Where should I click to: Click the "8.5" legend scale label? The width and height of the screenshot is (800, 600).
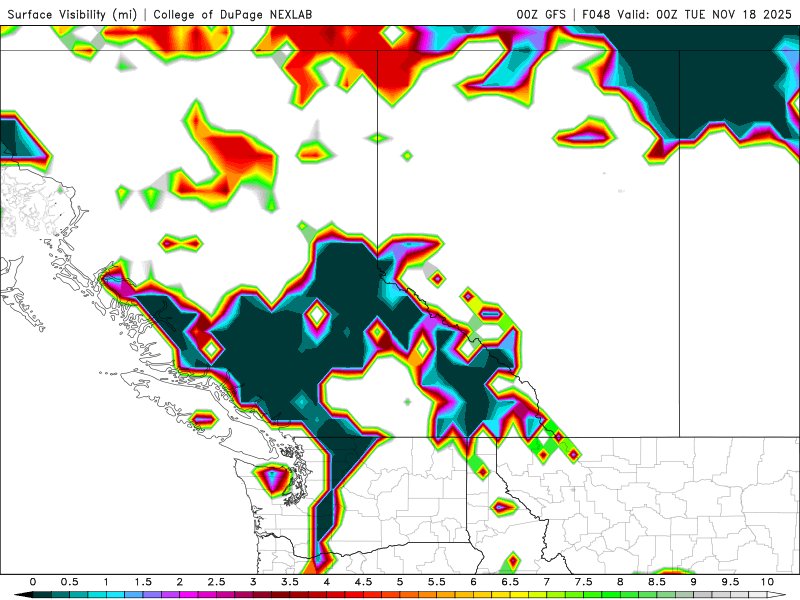tap(657, 582)
